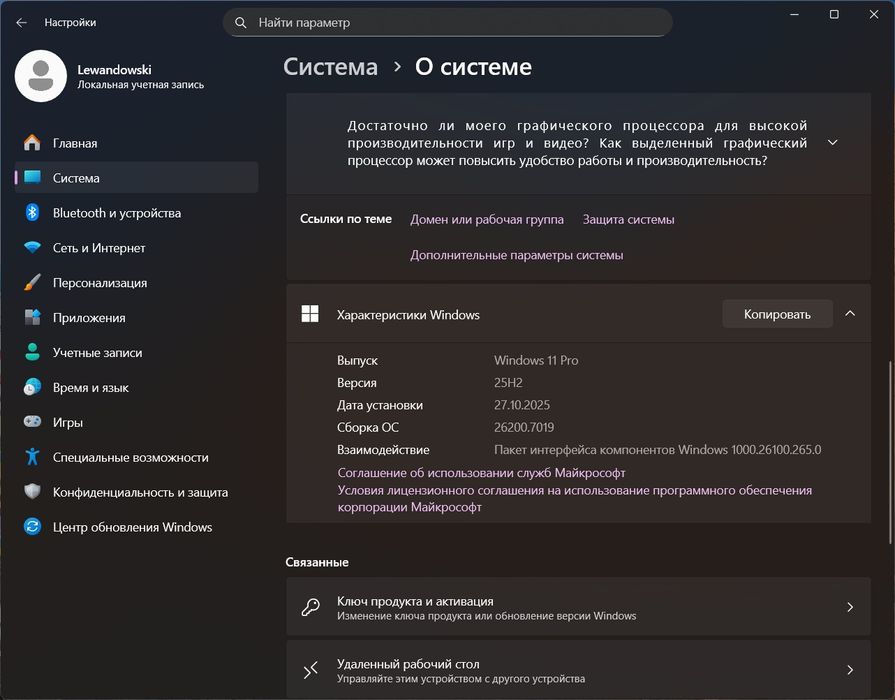Open Учетные записи section
Viewport: 895px width, 700px height.
(136, 352)
